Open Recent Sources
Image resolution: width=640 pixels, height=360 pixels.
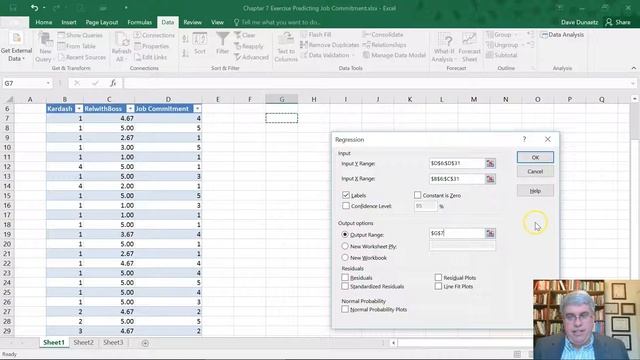click(x=82, y=57)
